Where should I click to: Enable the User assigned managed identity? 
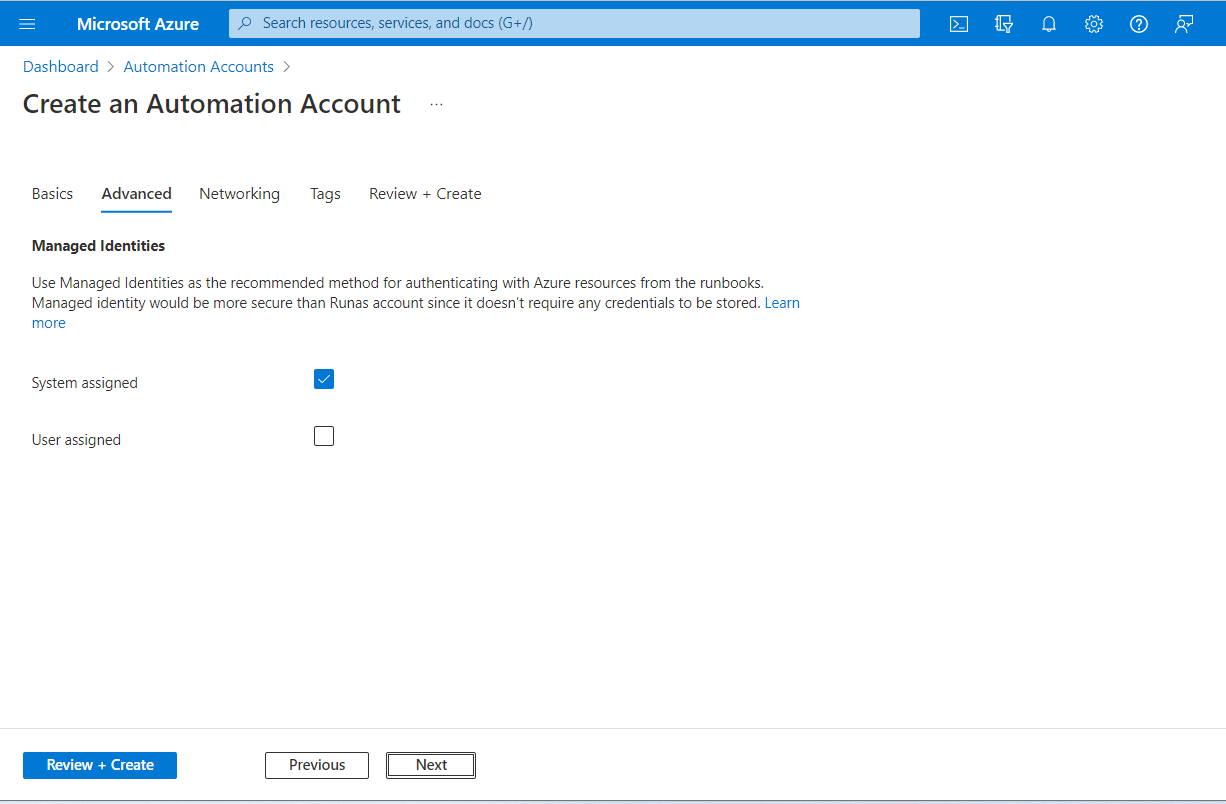point(323,436)
